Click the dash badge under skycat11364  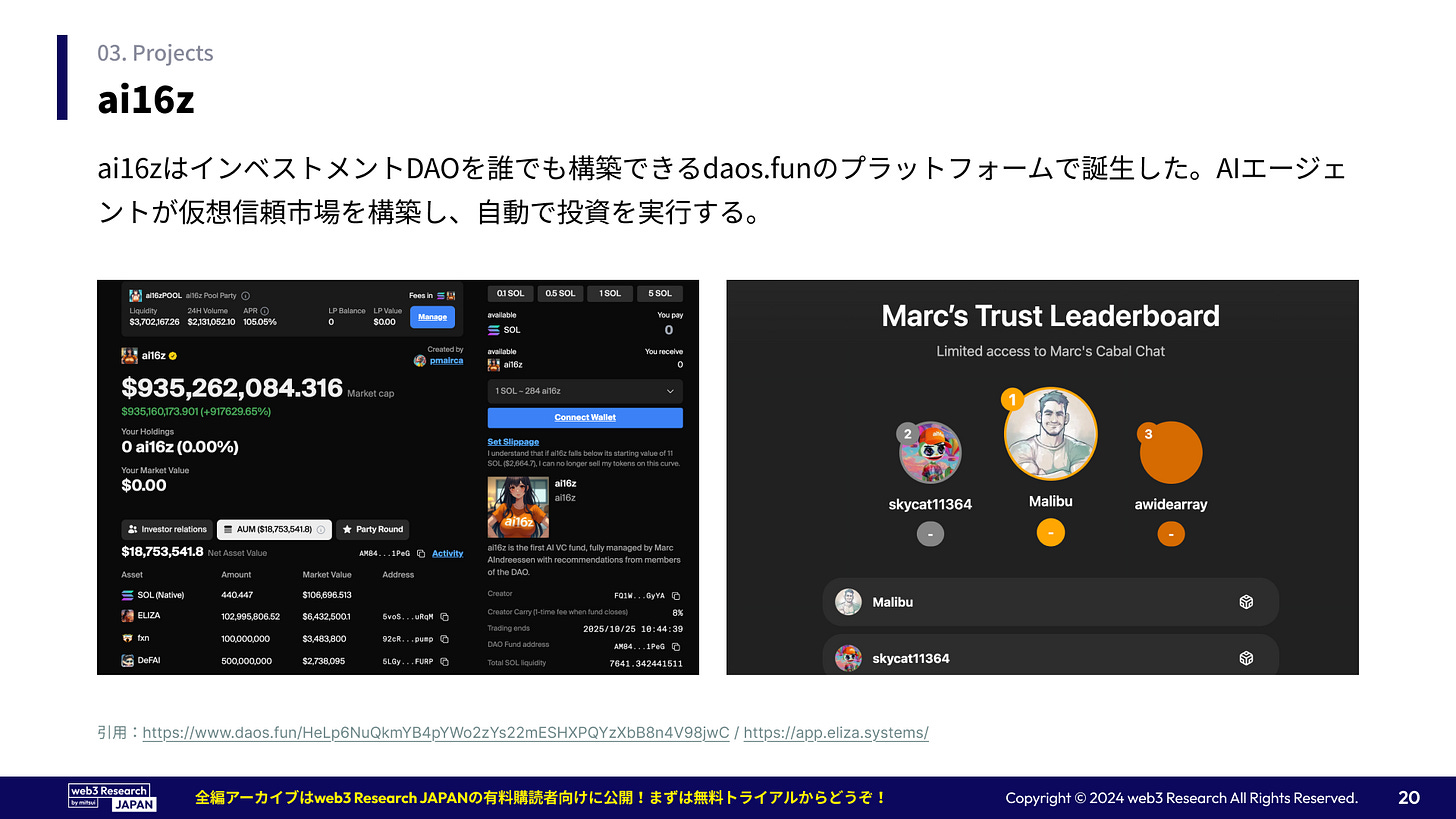click(930, 535)
